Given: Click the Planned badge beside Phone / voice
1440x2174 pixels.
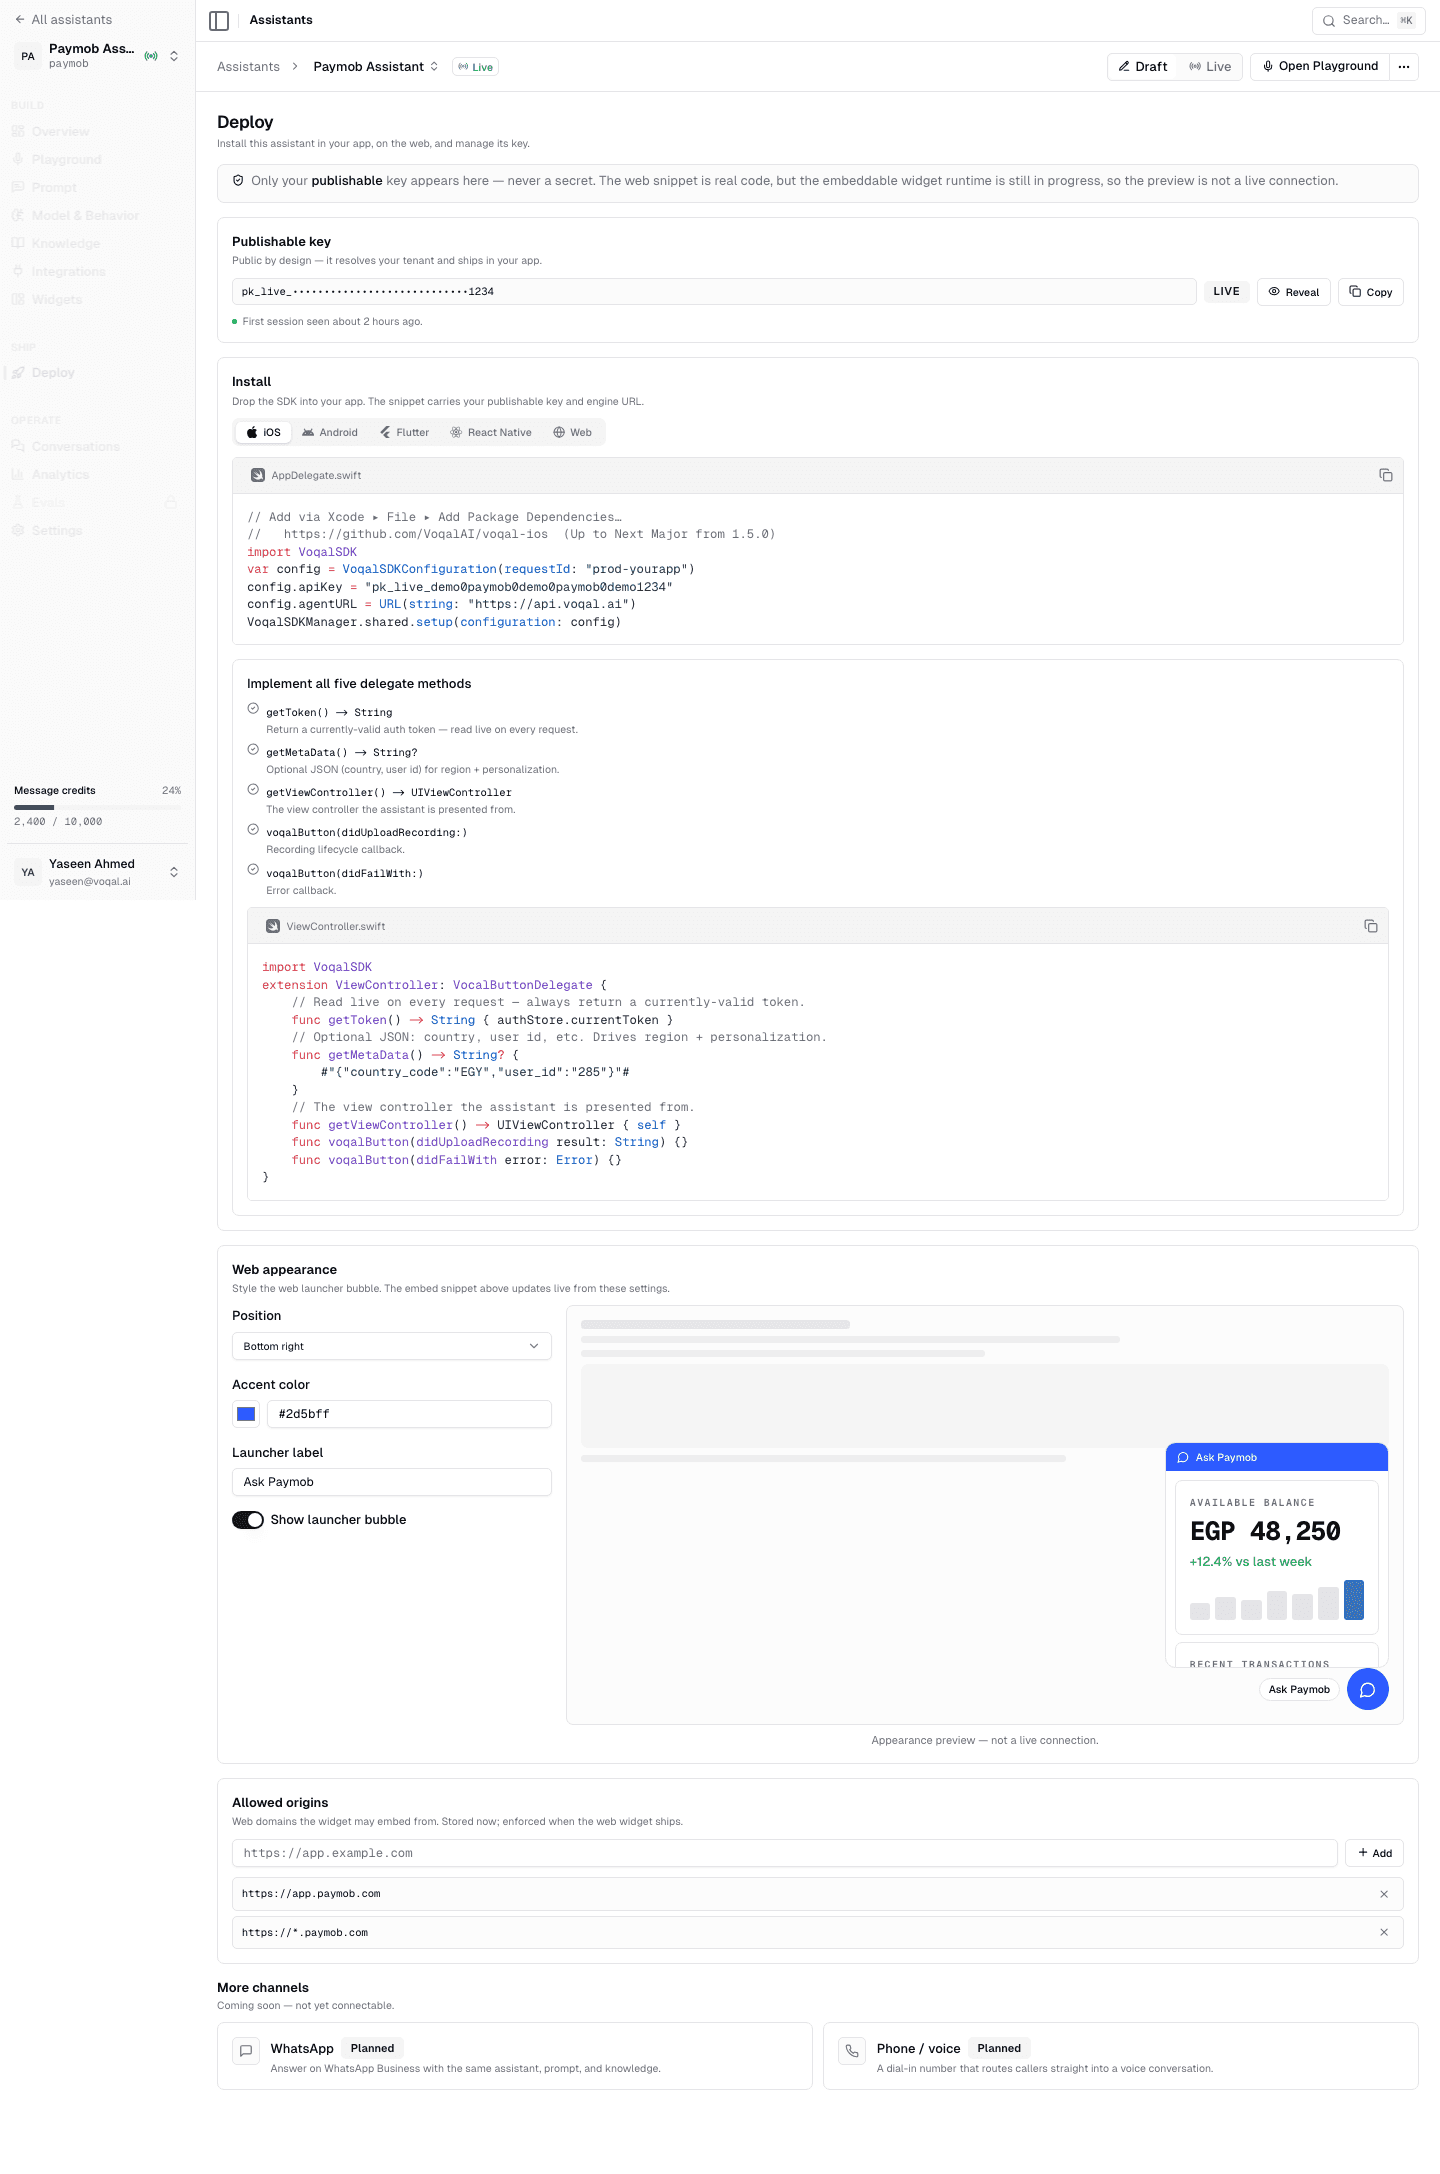Looking at the screenshot, I should point(999,2048).
